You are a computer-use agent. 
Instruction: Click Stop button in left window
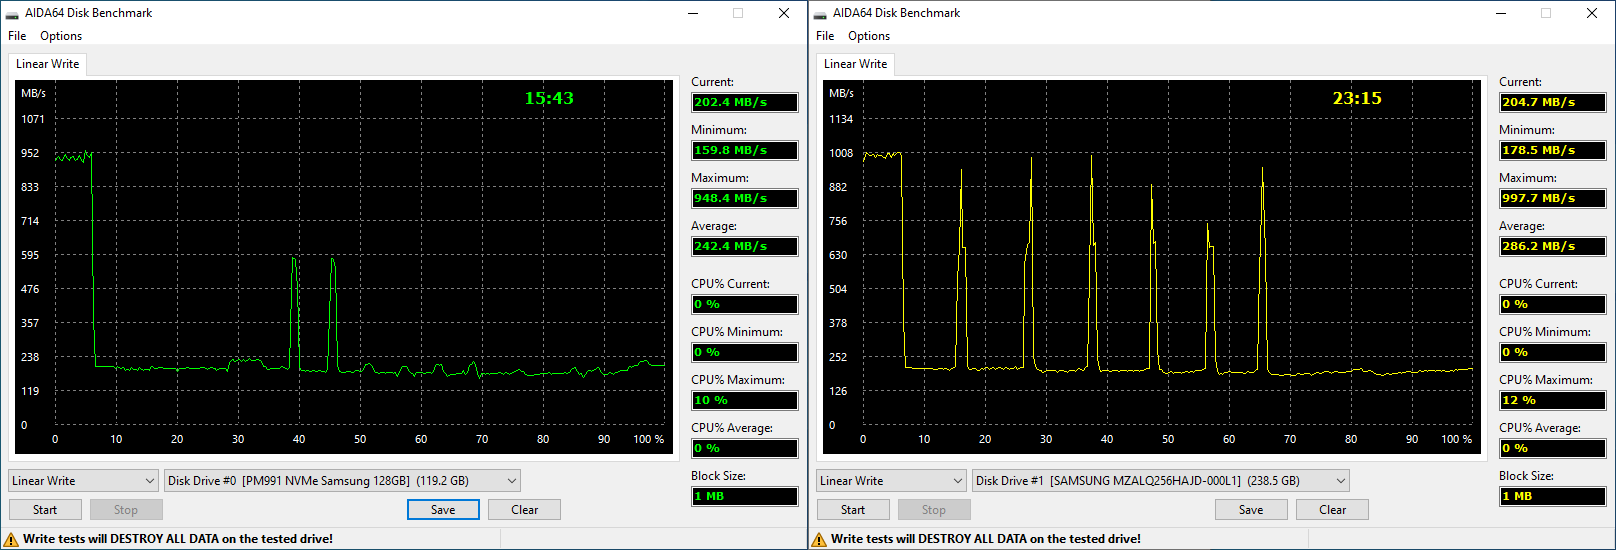(126, 510)
